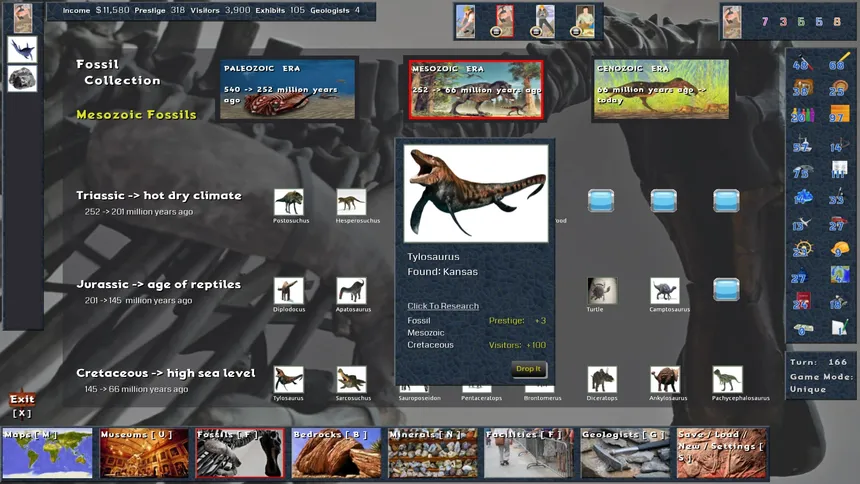Click the empty blue slot in Jurassic row
Image resolution: width=860 pixels, height=484 pixels.
(726, 290)
